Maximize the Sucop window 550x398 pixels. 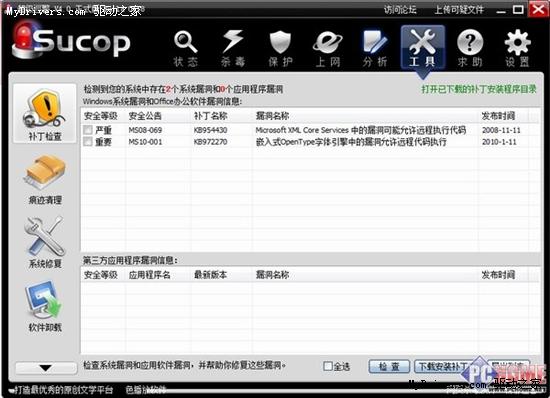[518, 9]
